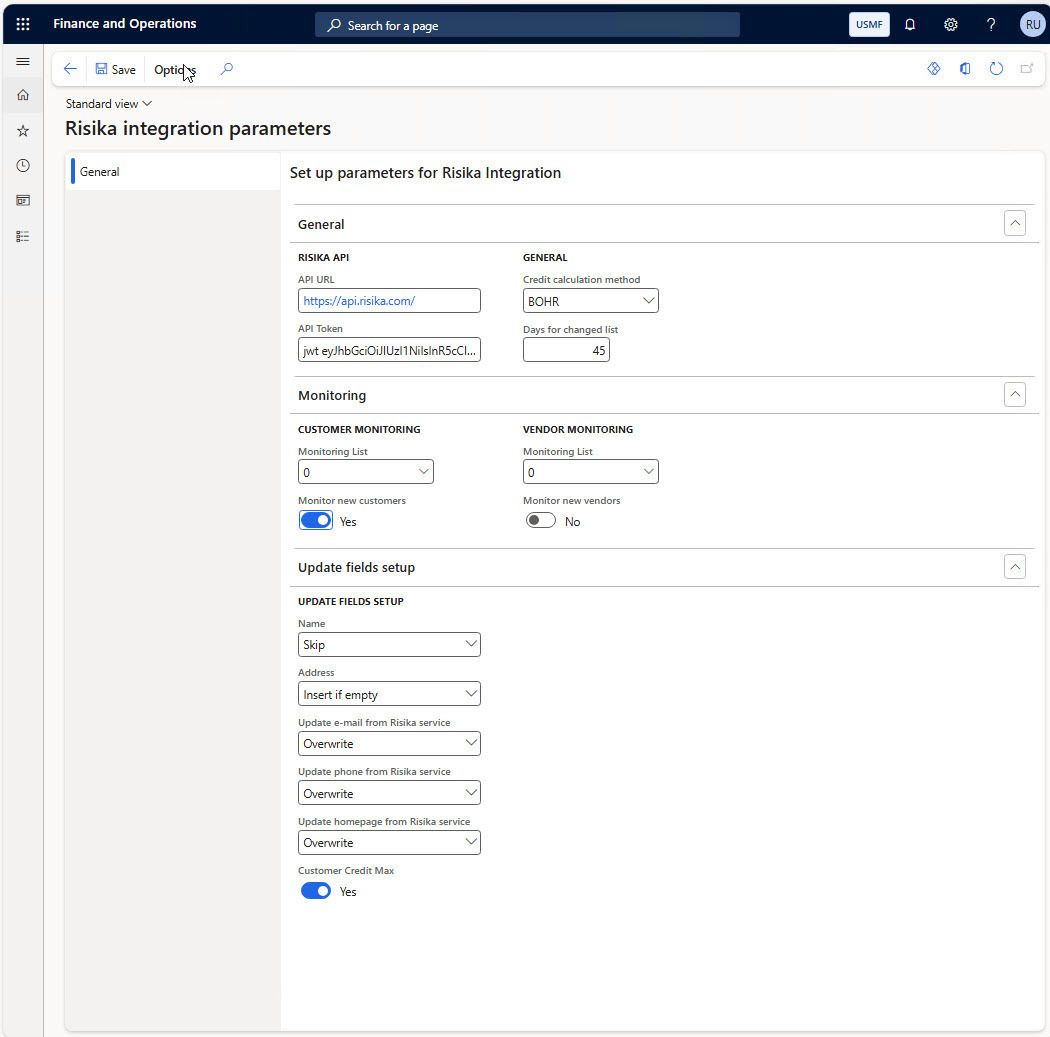Click the Update fields setup header text

356,568
